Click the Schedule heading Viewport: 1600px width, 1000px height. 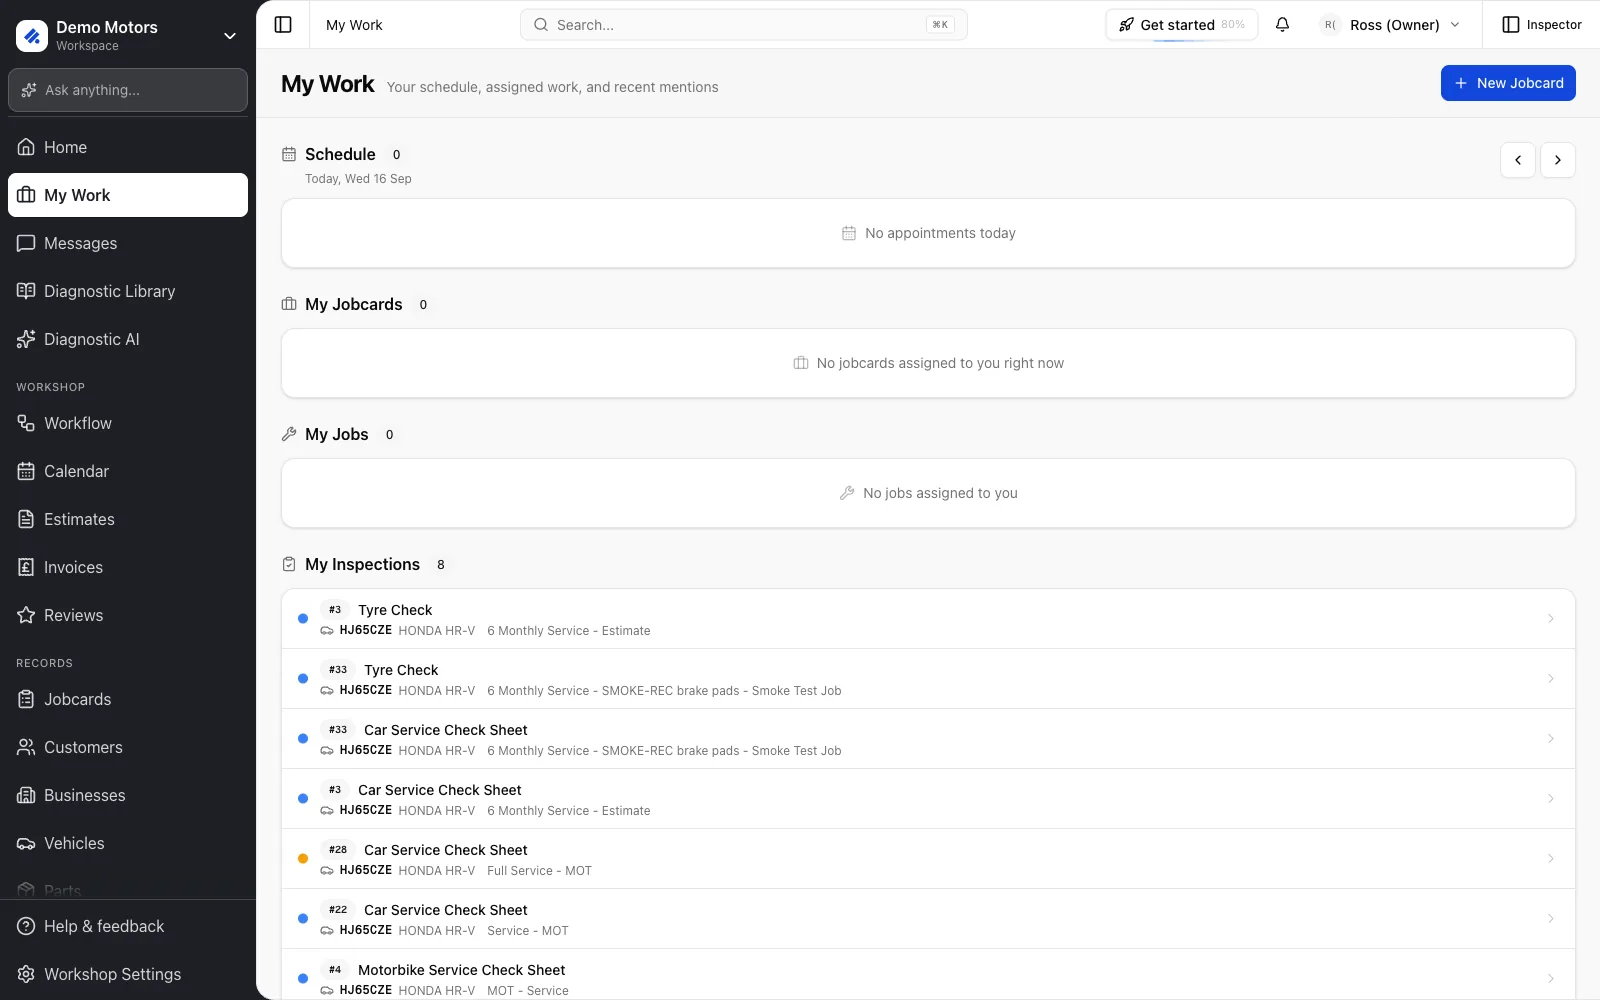[340, 154]
